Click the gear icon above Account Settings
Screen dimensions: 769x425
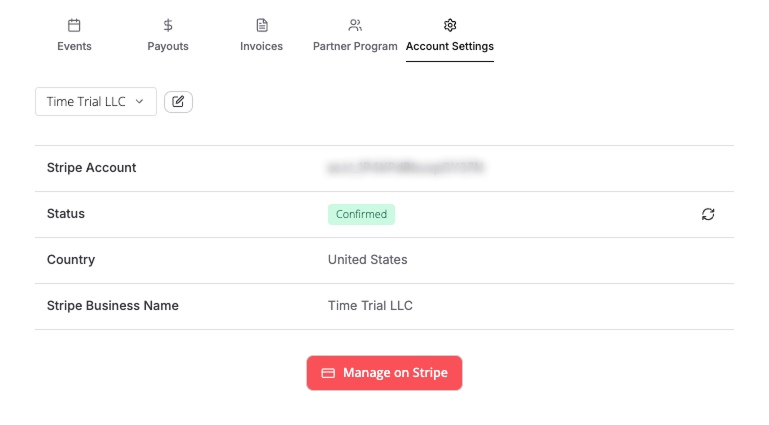tap(450, 25)
